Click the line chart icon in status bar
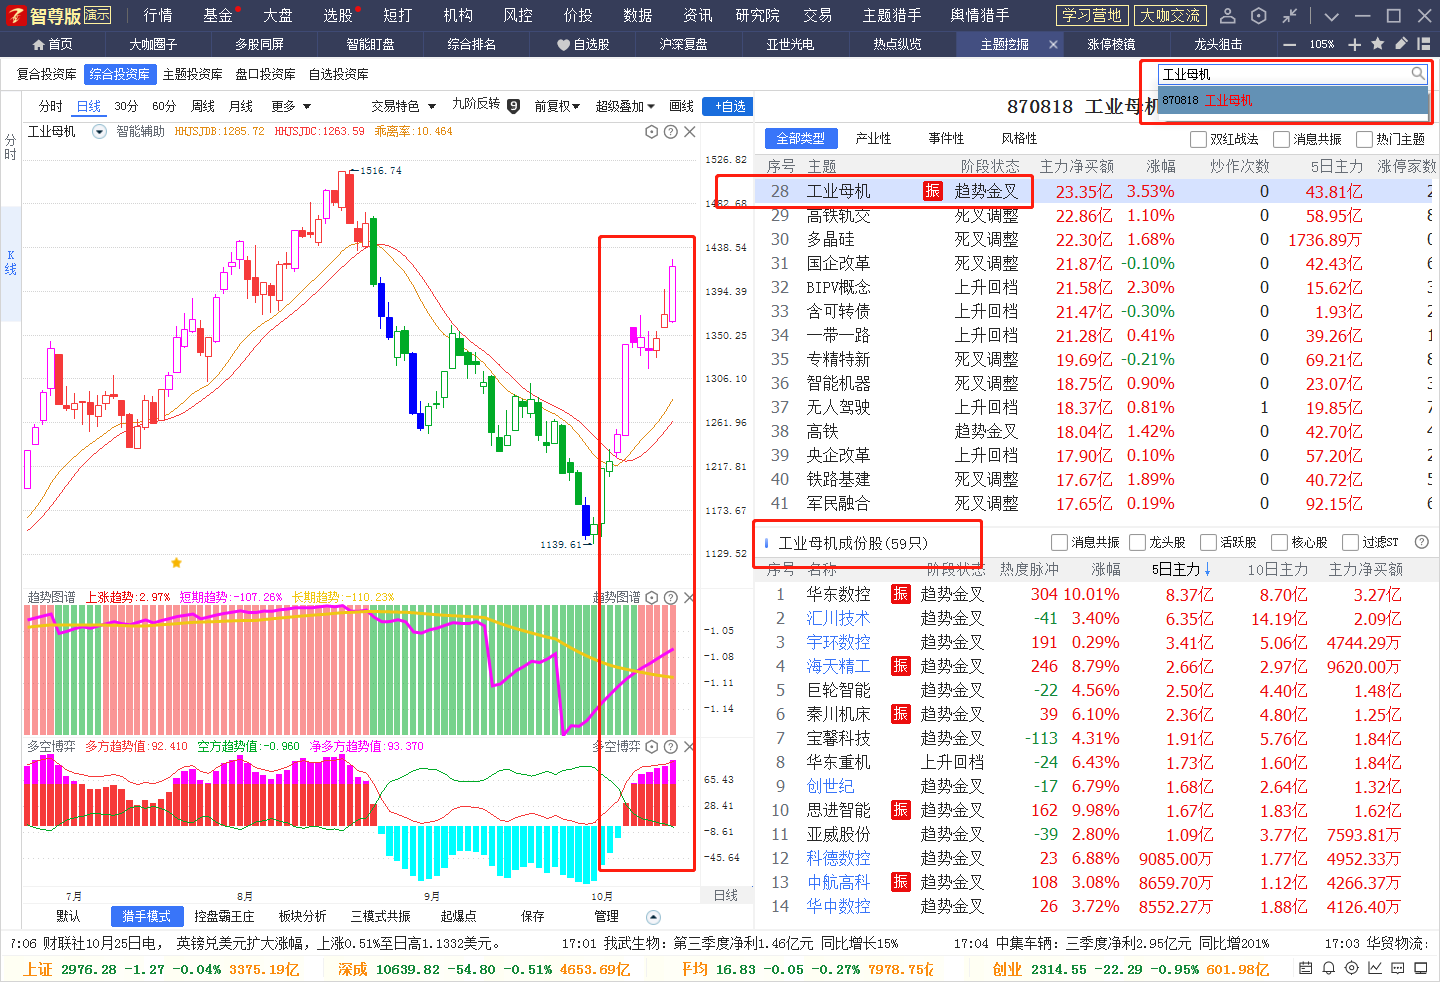 (1375, 968)
